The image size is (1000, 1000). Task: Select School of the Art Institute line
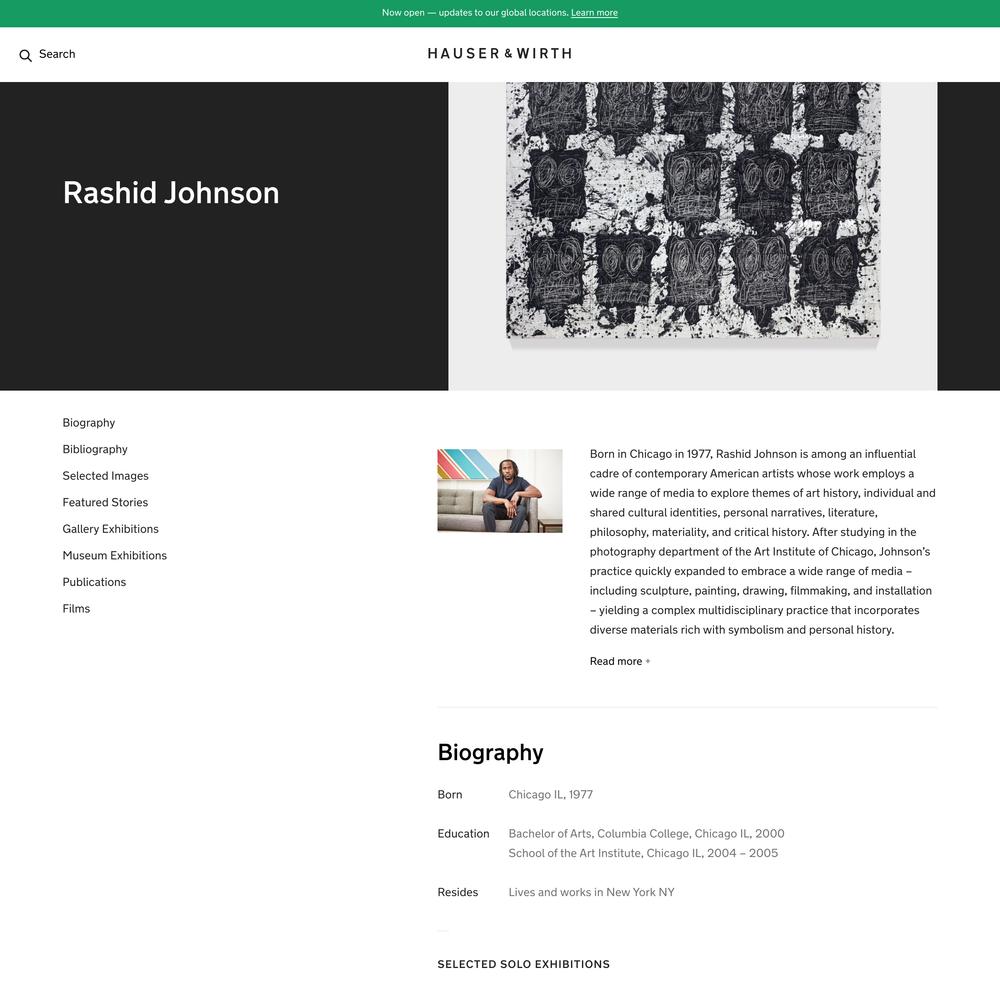[x=643, y=853]
